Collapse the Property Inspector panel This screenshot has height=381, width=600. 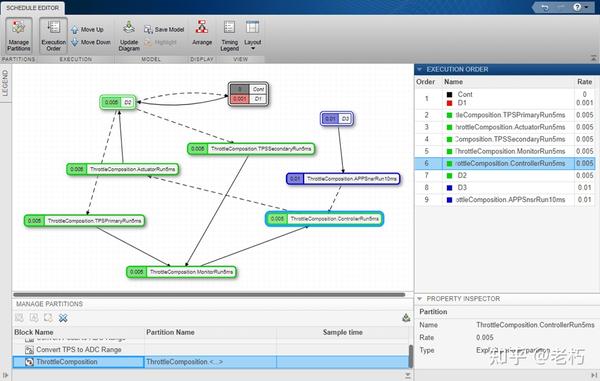tap(419, 298)
